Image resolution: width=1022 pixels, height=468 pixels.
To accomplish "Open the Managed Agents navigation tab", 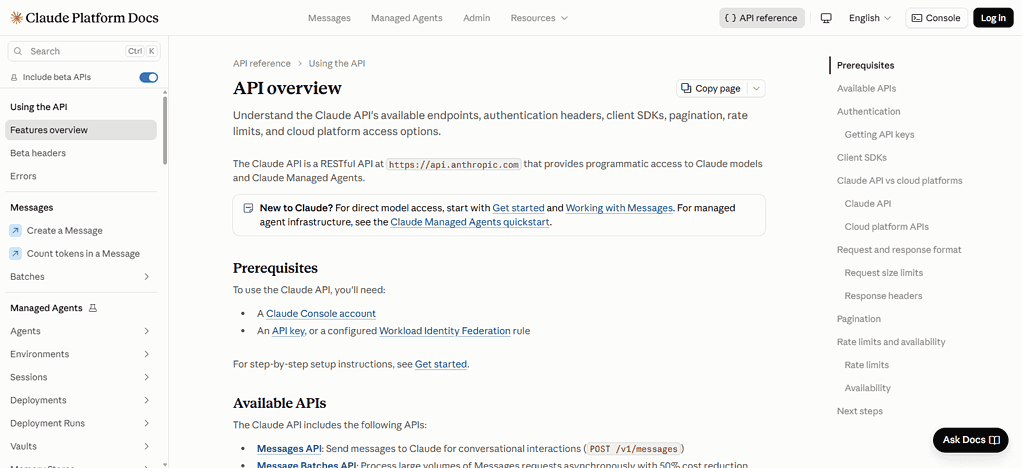I will point(407,18).
